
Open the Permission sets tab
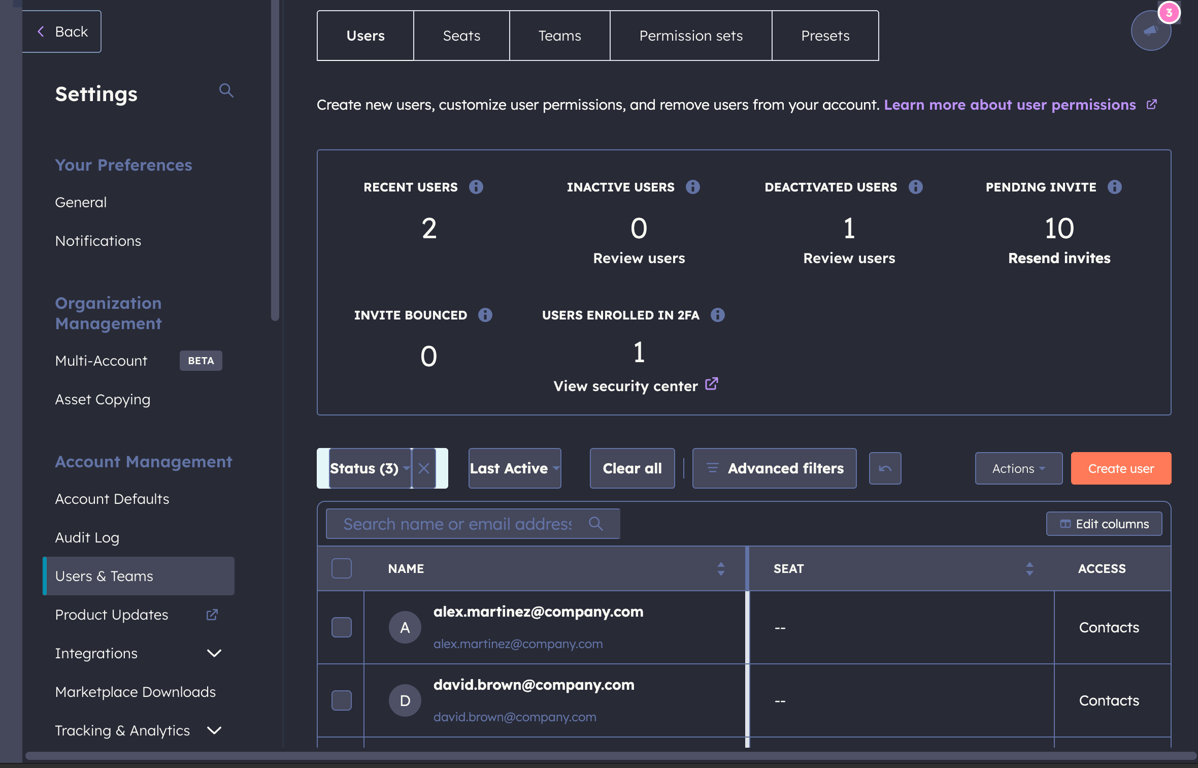click(690, 35)
